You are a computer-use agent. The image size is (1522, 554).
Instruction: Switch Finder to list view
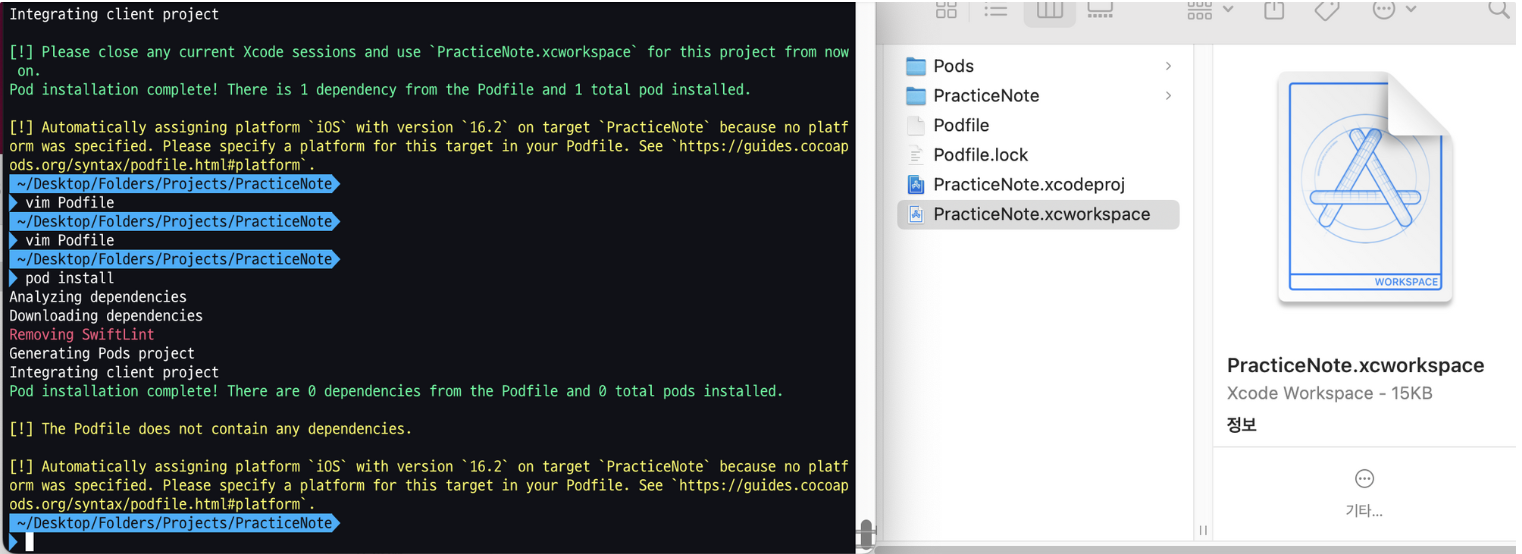click(995, 9)
